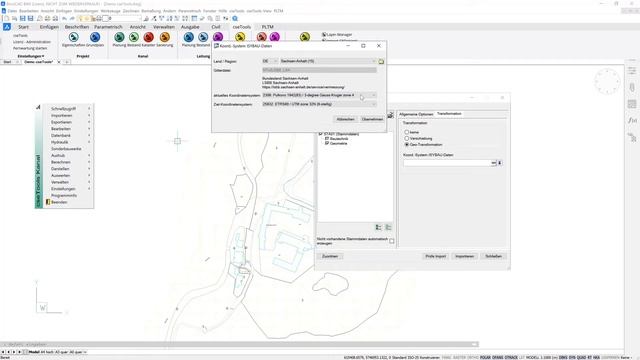The width and height of the screenshot is (640, 360).
Task: Click the help icon in quick toolbar
Action: tap(235, 19)
